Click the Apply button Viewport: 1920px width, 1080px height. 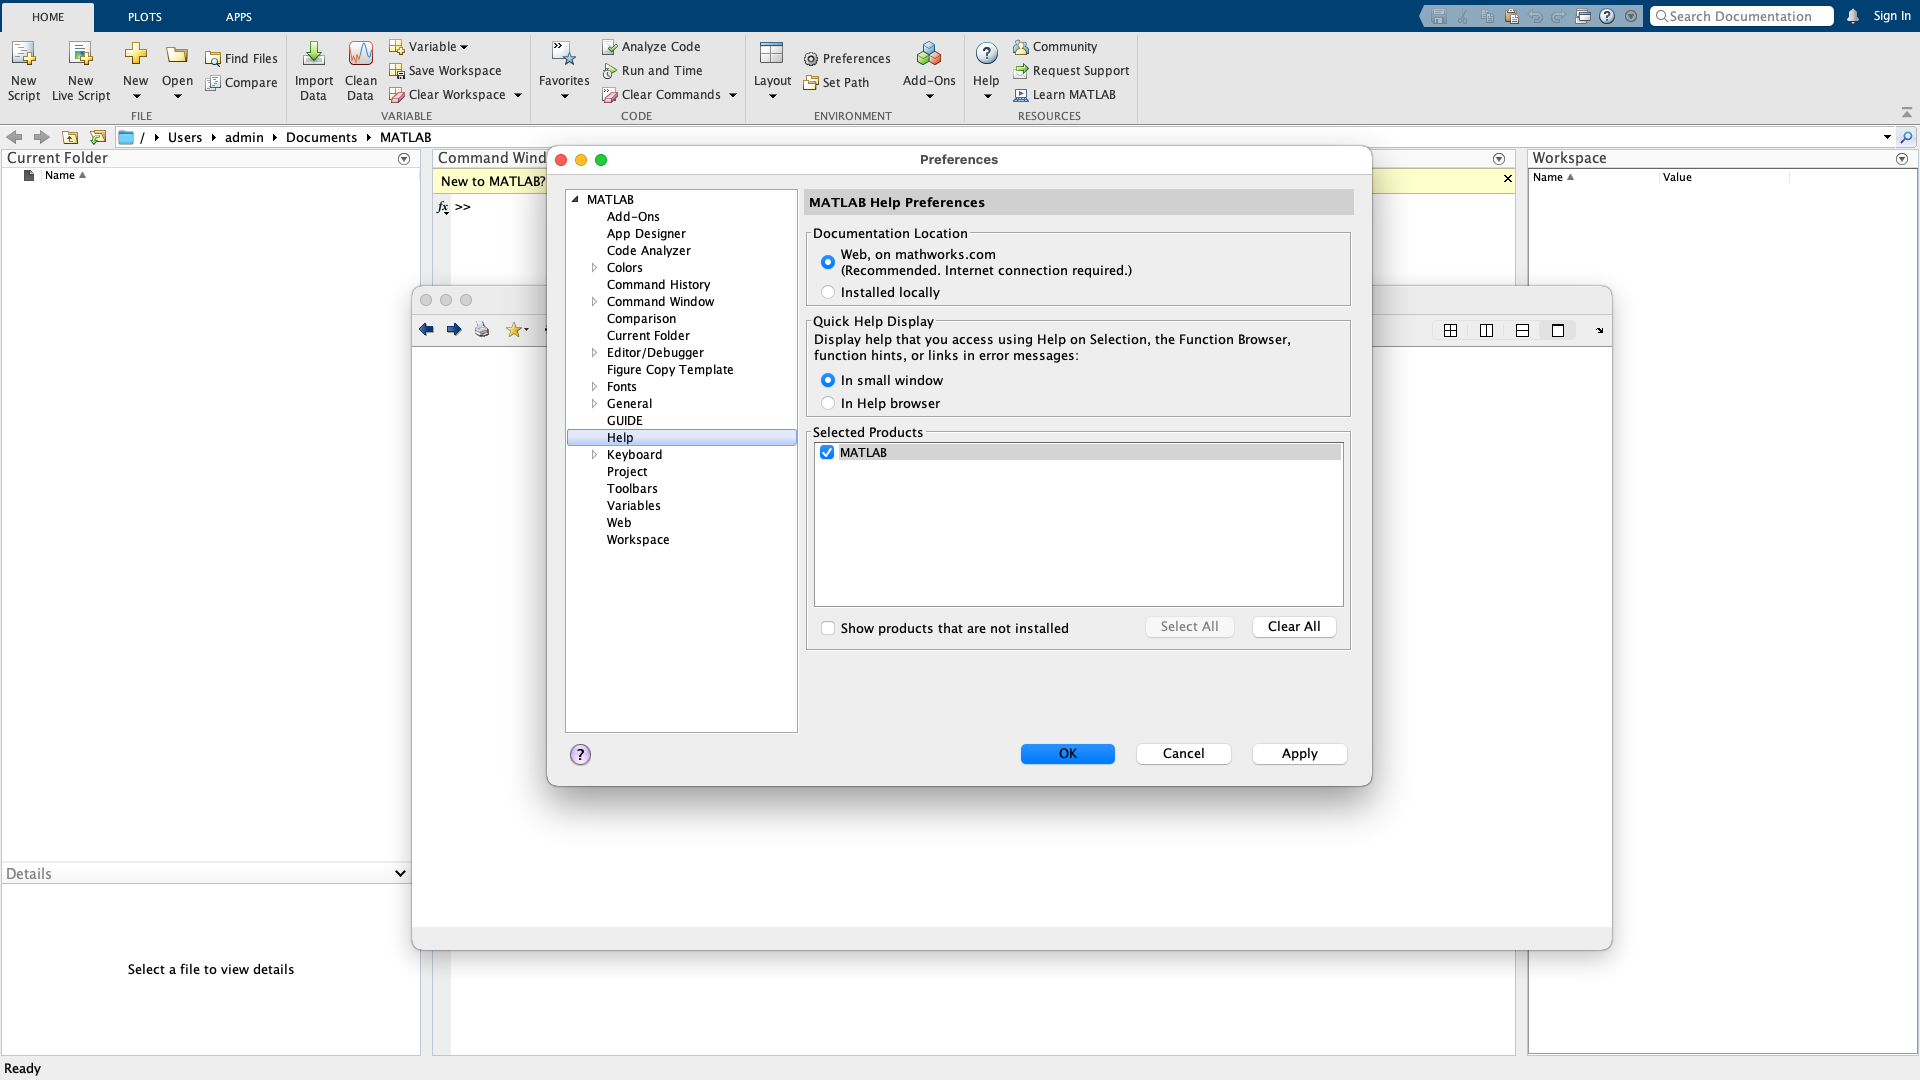tap(1299, 754)
